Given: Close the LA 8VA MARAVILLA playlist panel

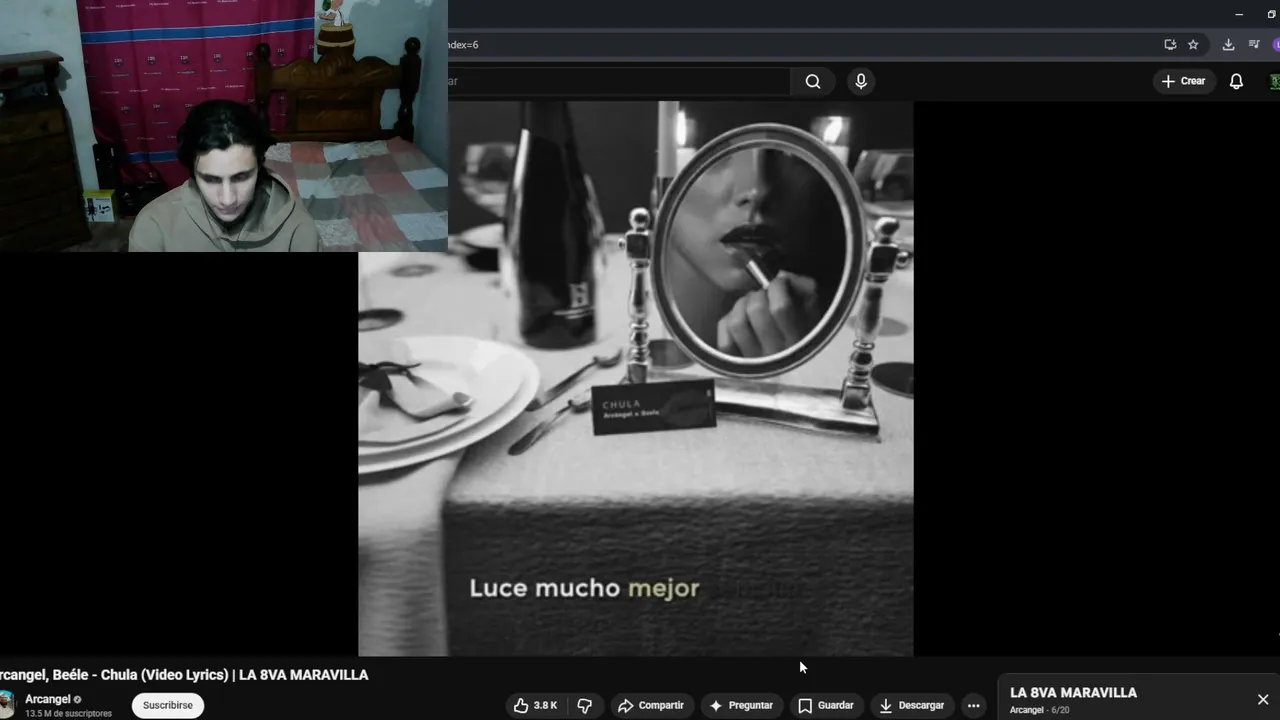Looking at the screenshot, I should point(1263,700).
